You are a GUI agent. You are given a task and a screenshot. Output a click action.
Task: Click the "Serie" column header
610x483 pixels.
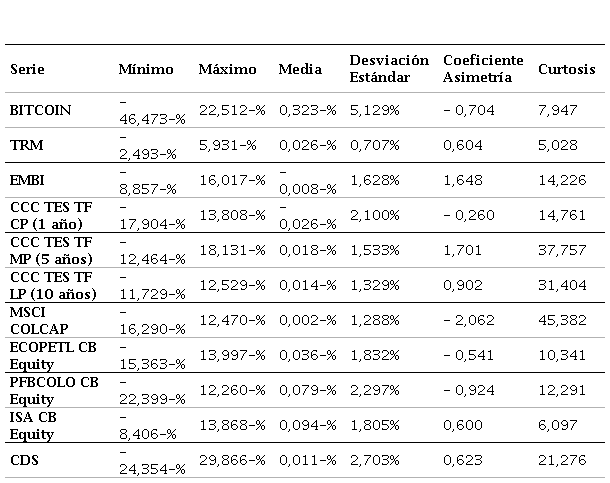27,70
